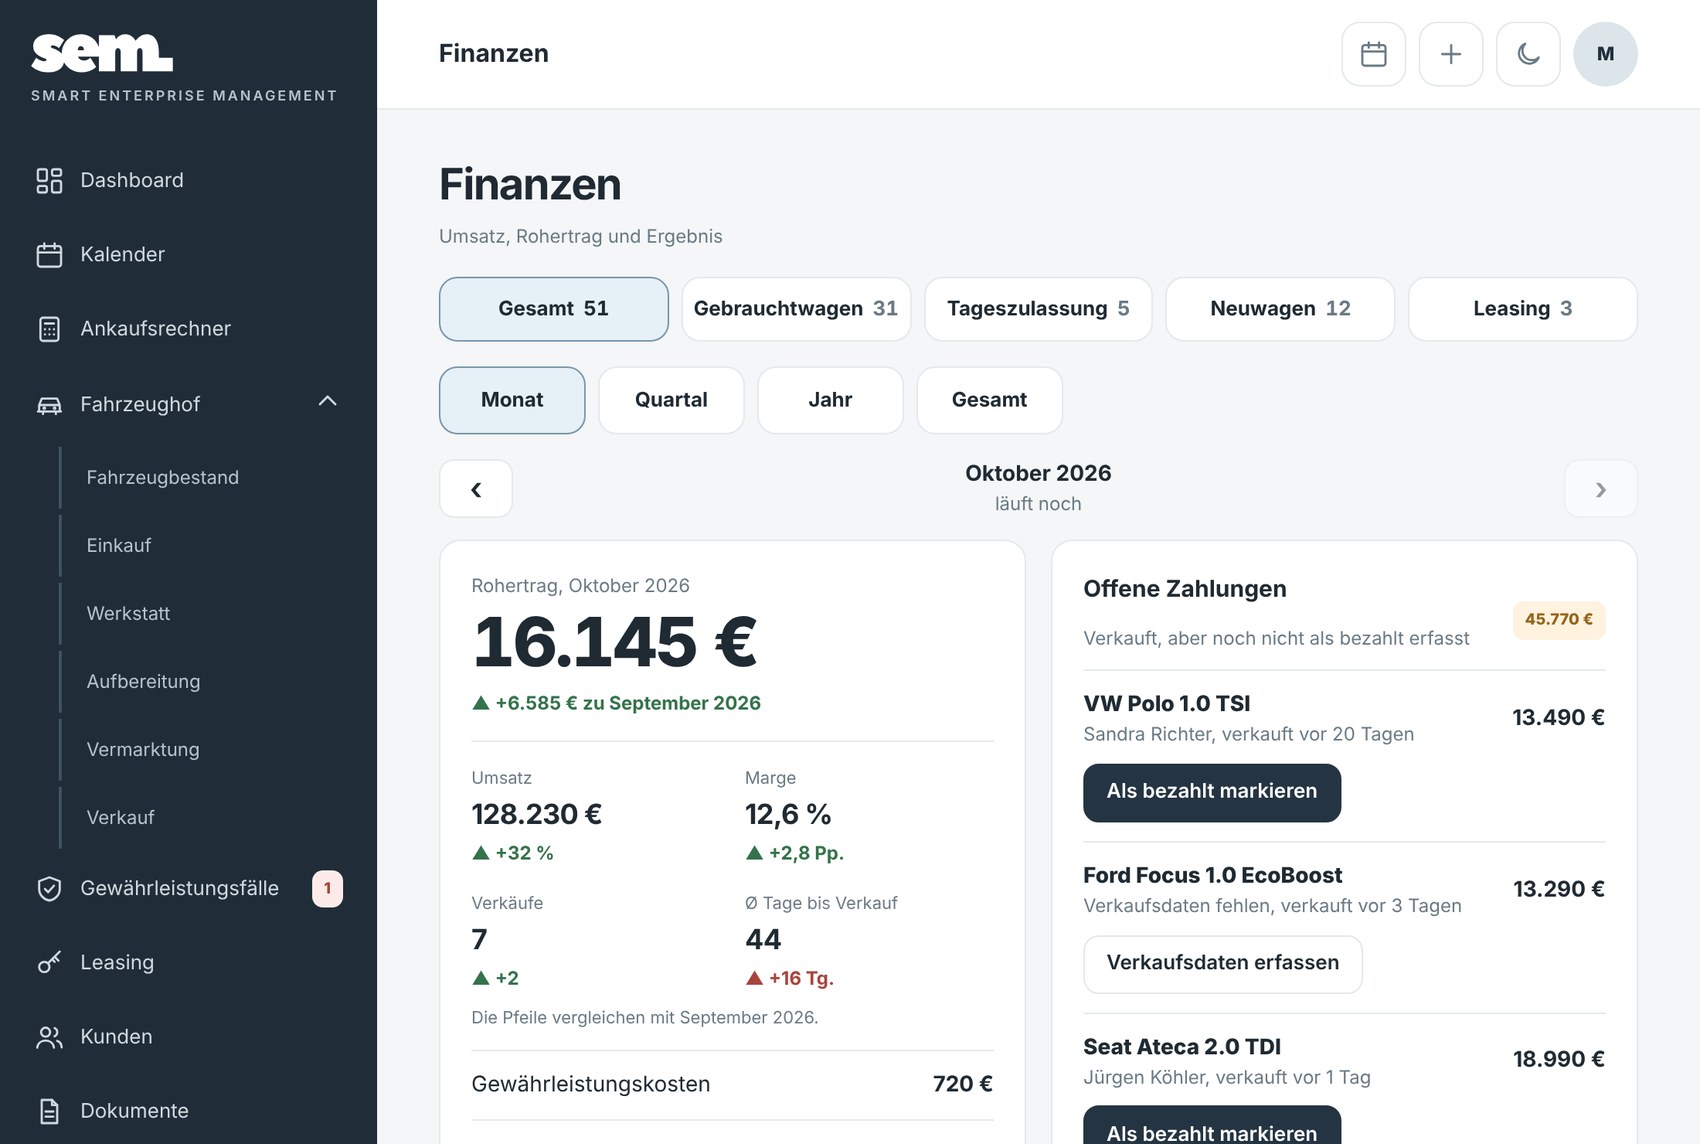Viewport: 1700px width, 1144px height.
Task: Select the Leasing 3 tab
Action: pos(1522,309)
